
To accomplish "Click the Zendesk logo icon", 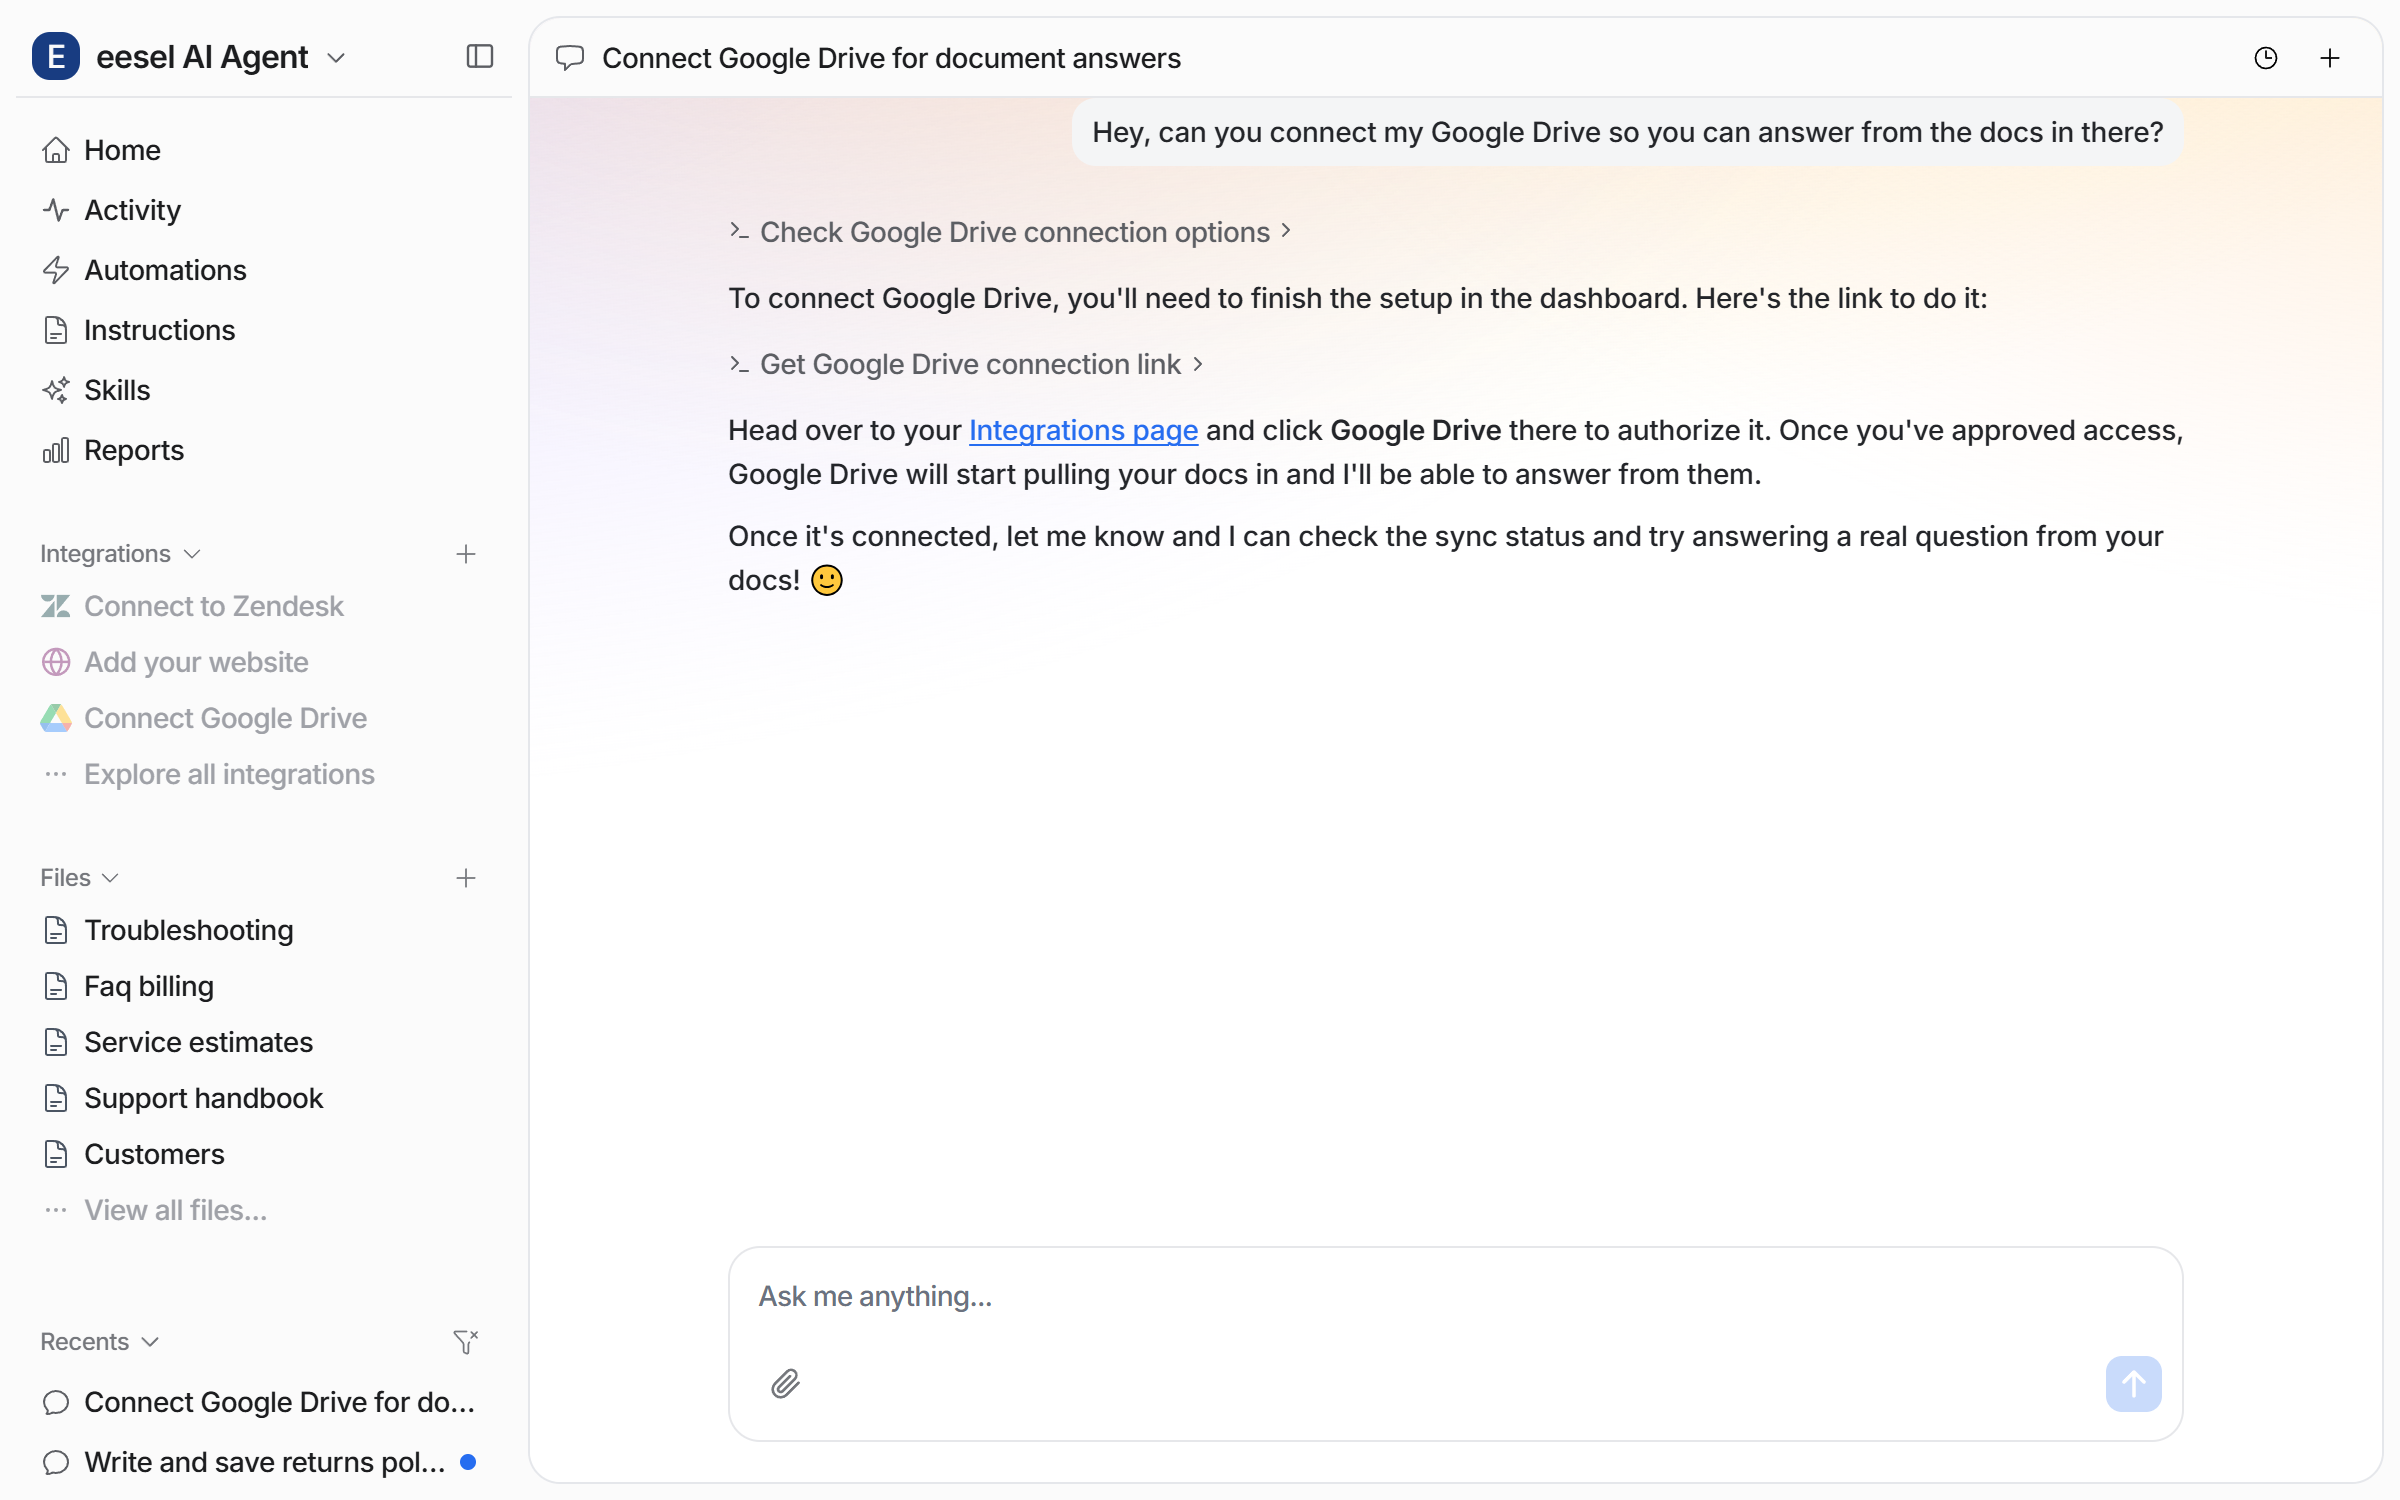I will [x=56, y=606].
